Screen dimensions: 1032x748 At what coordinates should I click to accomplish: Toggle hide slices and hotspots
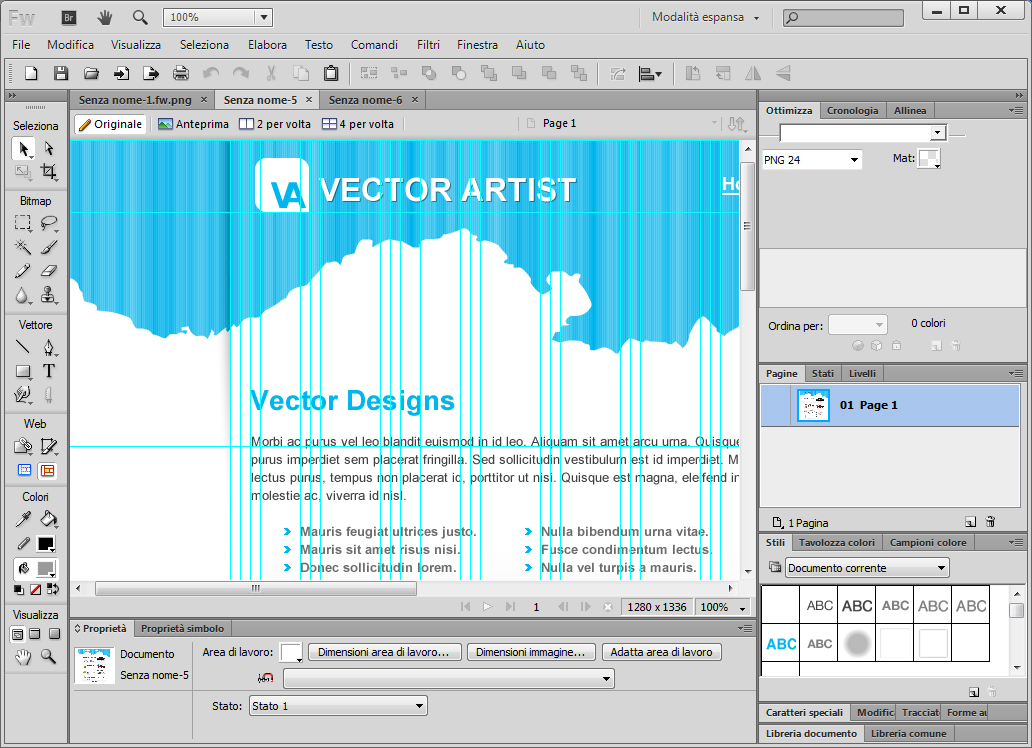(x=24, y=470)
